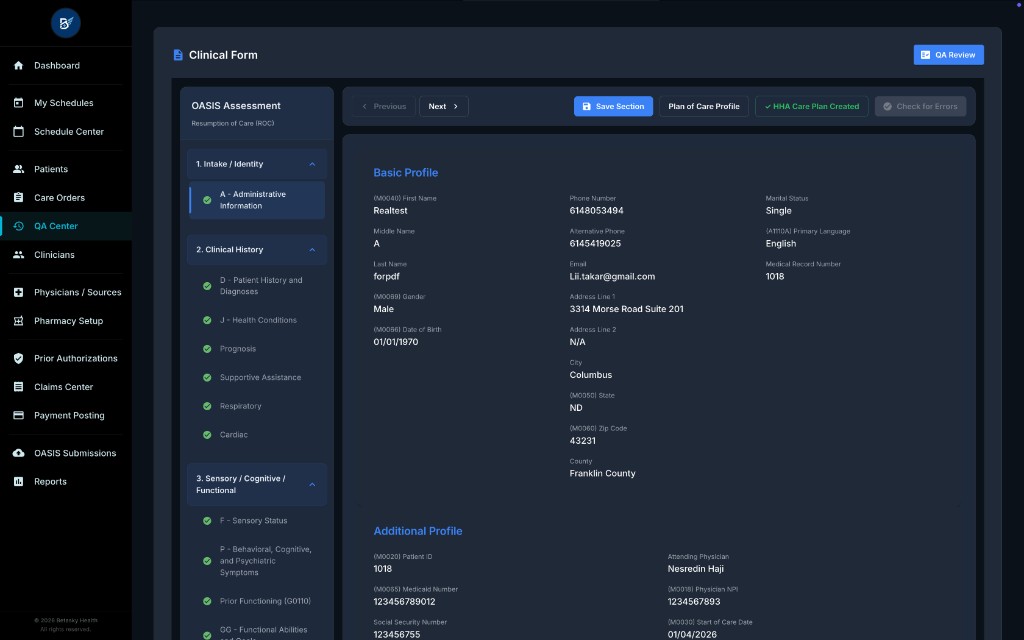Go to Patients in sidebar
This screenshot has width=1024, height=640.
coord(65,168)
